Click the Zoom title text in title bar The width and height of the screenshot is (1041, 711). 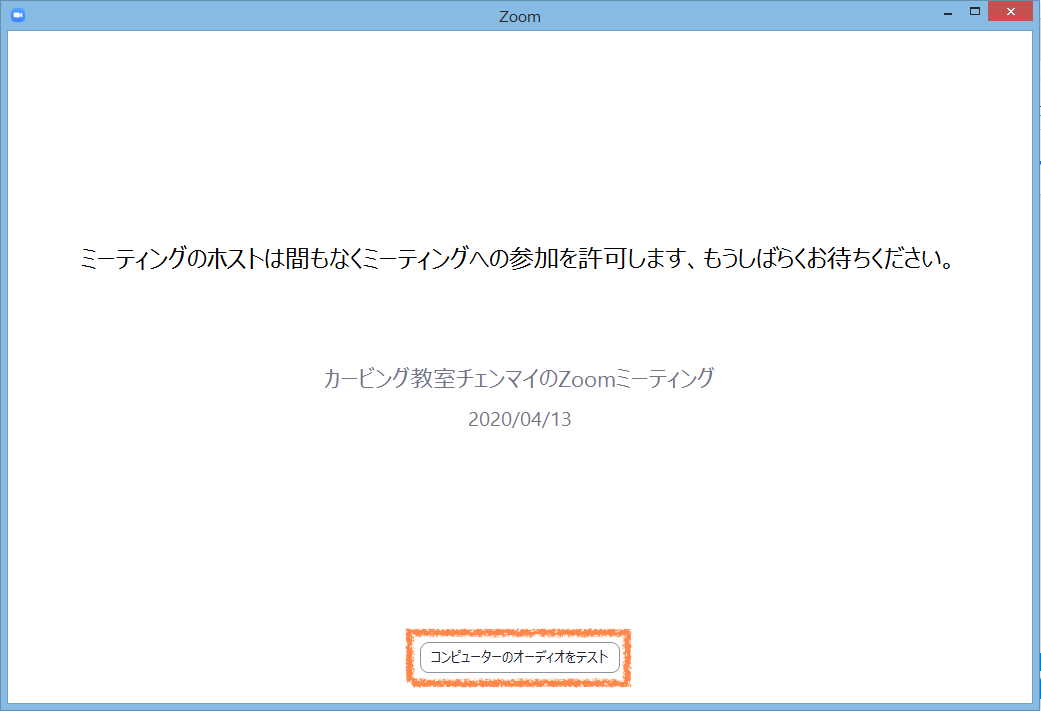pyautogui.click(x=520, y=17)
